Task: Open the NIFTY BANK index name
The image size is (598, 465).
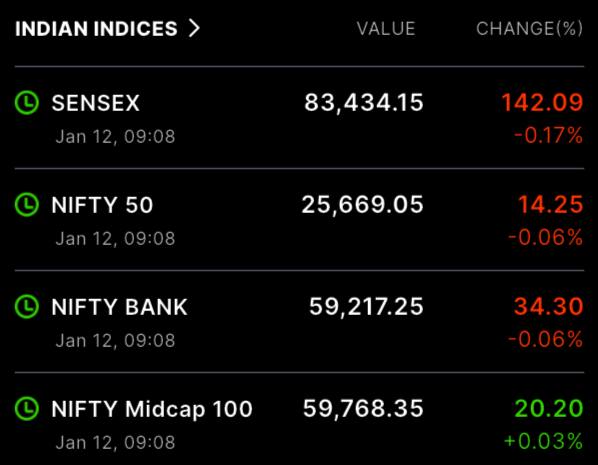Action: tap(119, 307)
